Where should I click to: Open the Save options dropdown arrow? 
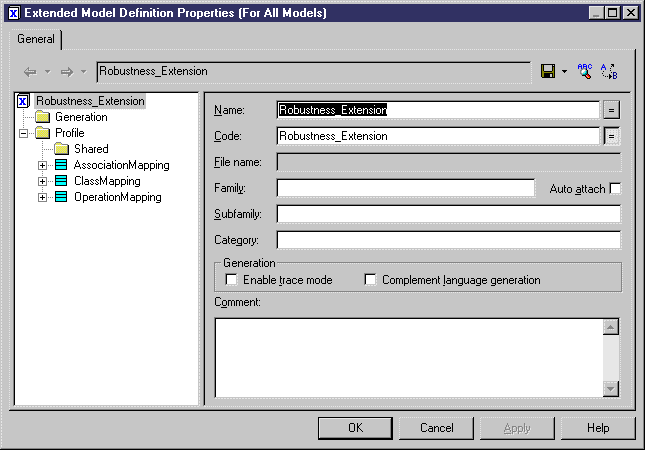pyautogui.click(x=564, y=72)
